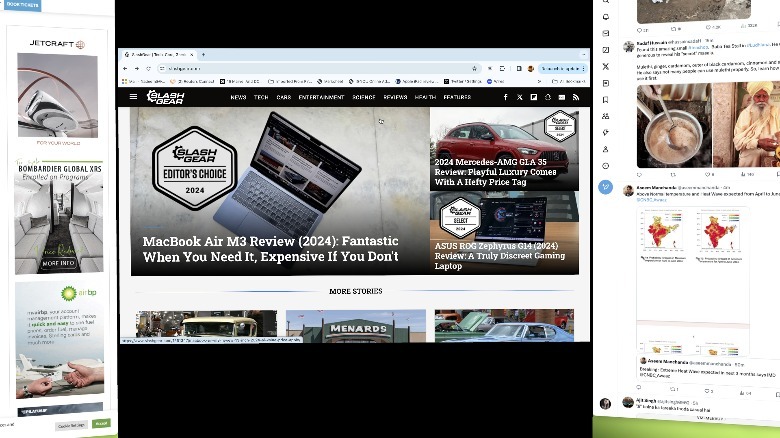
Task: Open the All Bookmarks folder
Action: [568, 81]
